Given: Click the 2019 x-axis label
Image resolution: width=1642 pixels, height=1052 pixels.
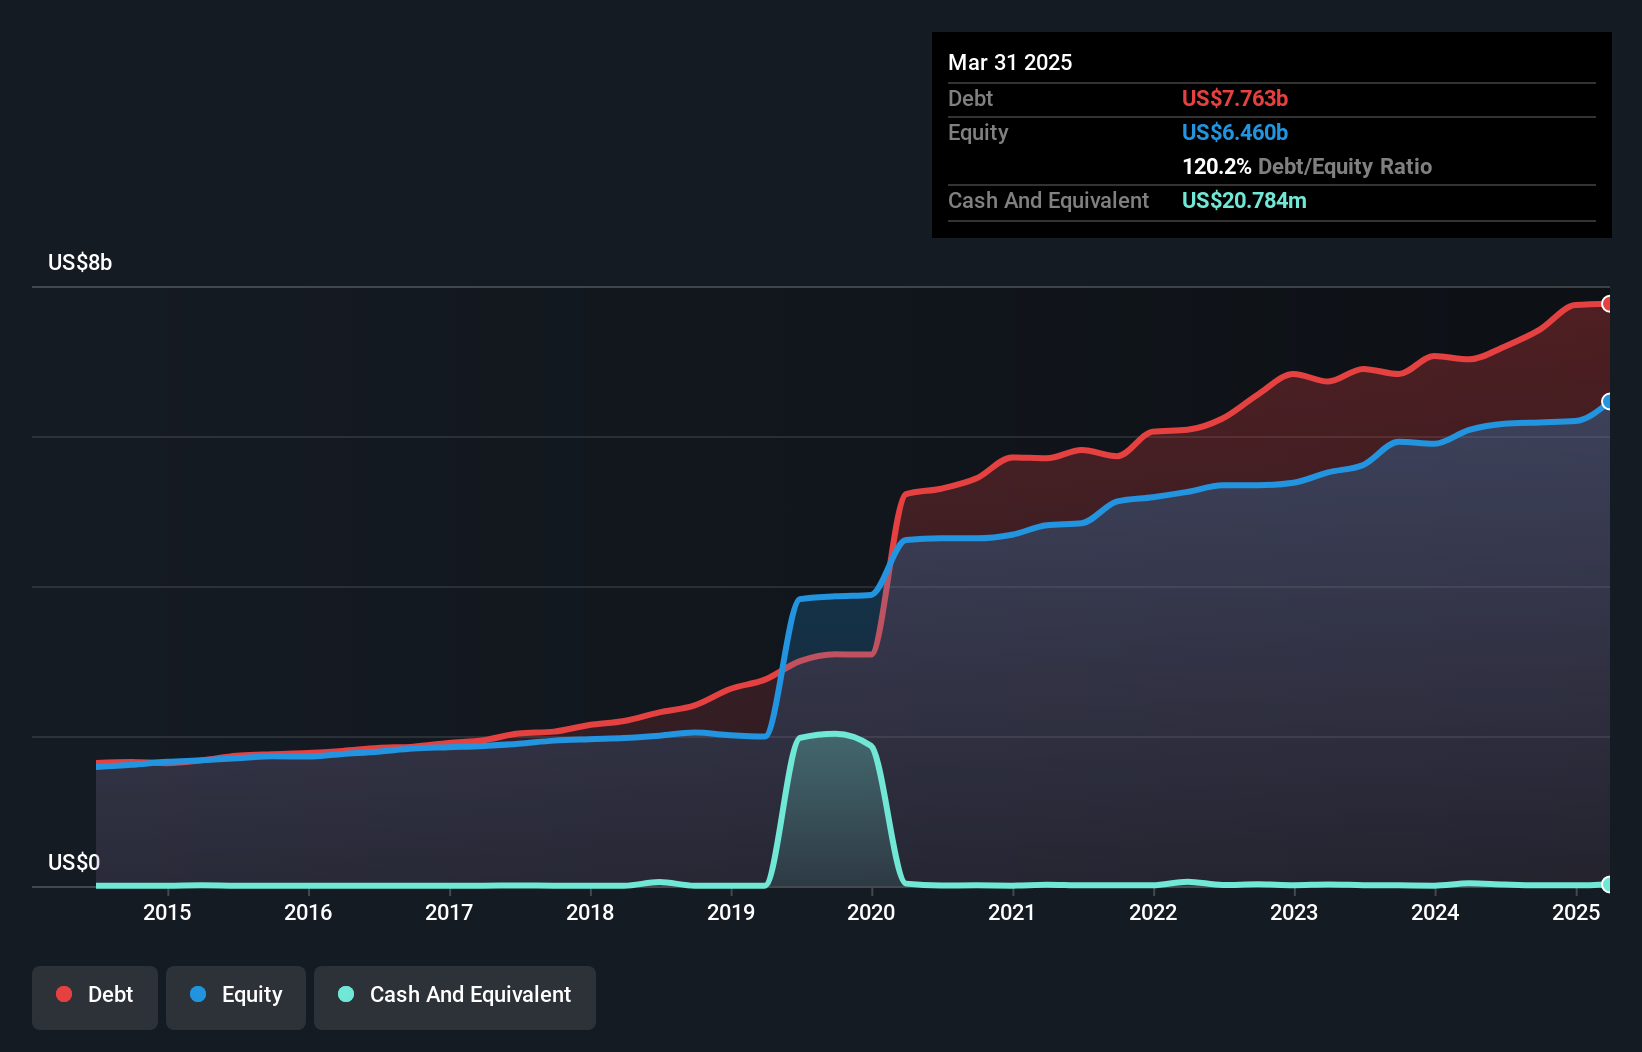Looking at the screenshot, I should 731,913.
